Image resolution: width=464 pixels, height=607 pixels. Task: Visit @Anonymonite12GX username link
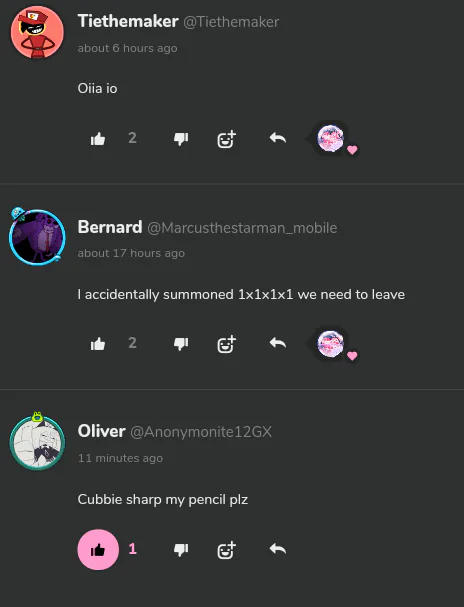201,432
